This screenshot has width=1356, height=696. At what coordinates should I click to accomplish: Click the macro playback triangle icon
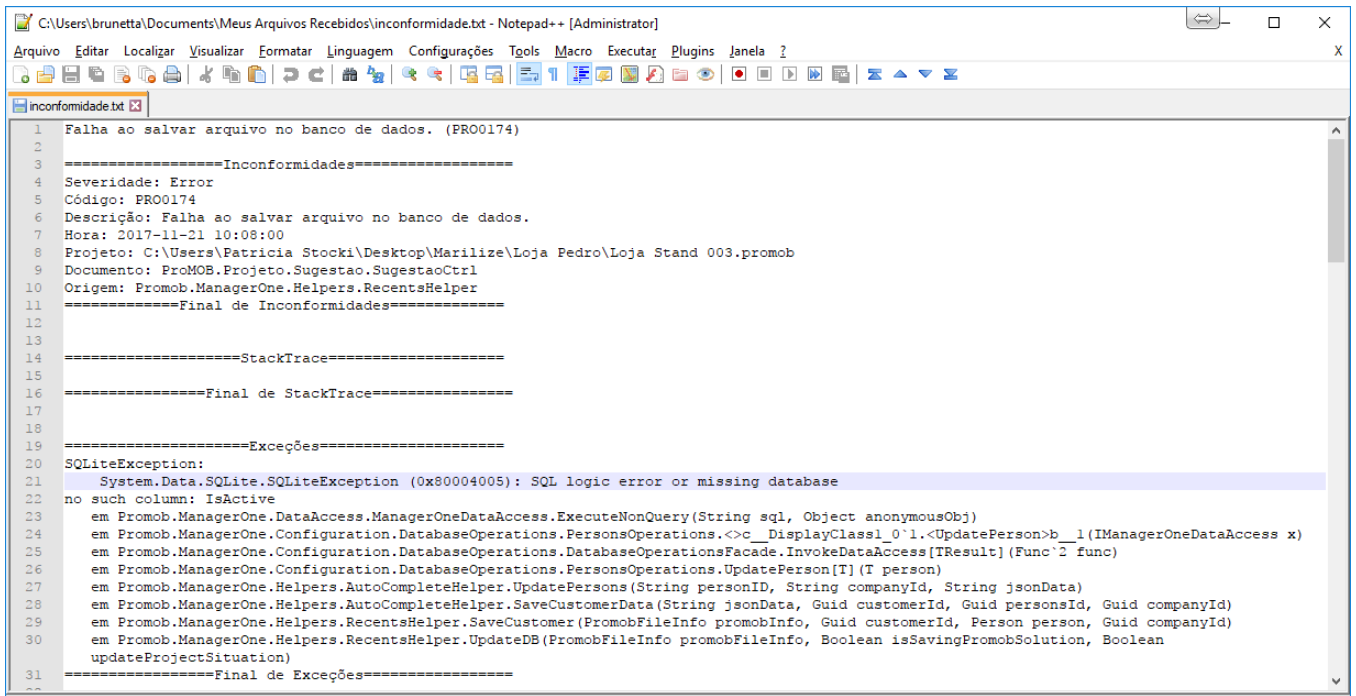(x=790, y=74)
